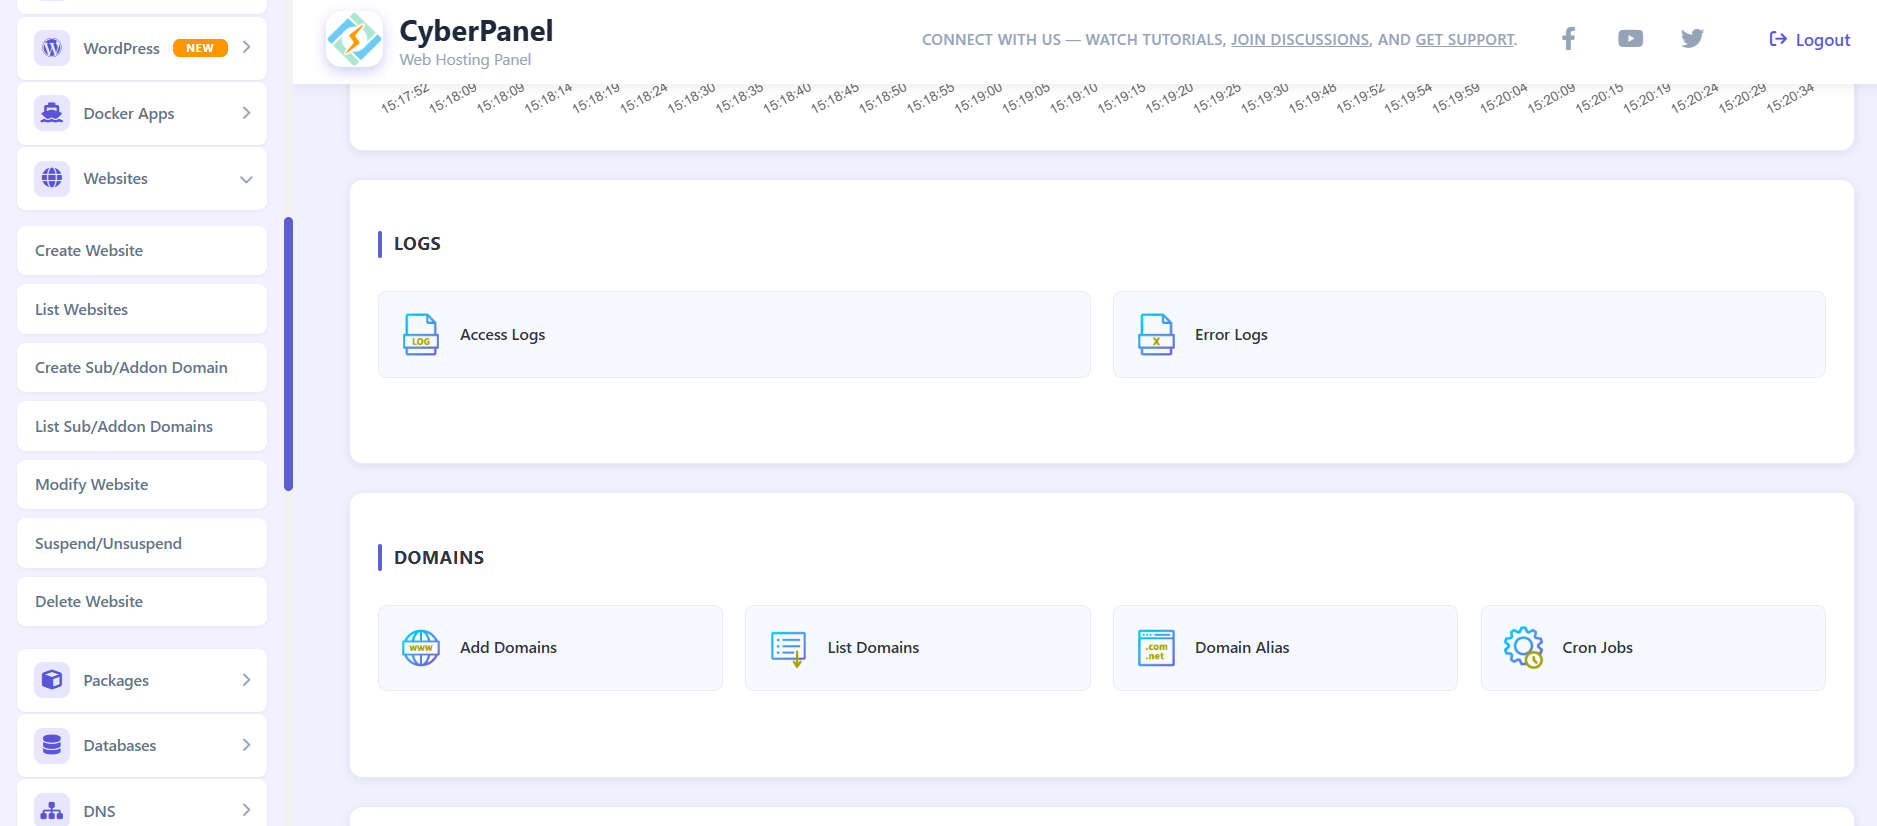Click the Add Domains www globe icon

click(421, 648)
